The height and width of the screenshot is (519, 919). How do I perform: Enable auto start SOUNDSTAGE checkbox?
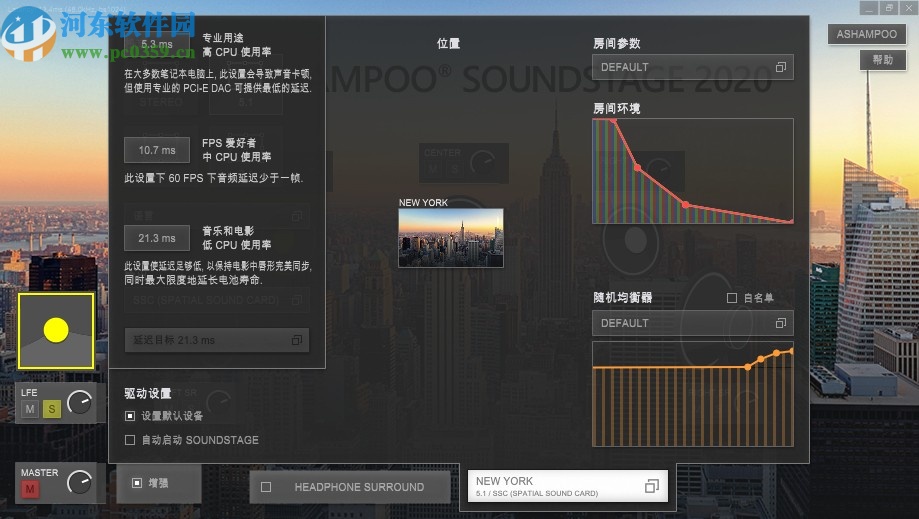(130, 440)
